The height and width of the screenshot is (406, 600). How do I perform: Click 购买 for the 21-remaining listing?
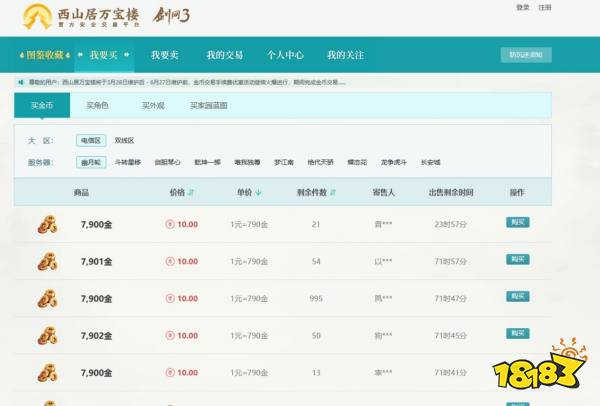[x=518, y=222]
